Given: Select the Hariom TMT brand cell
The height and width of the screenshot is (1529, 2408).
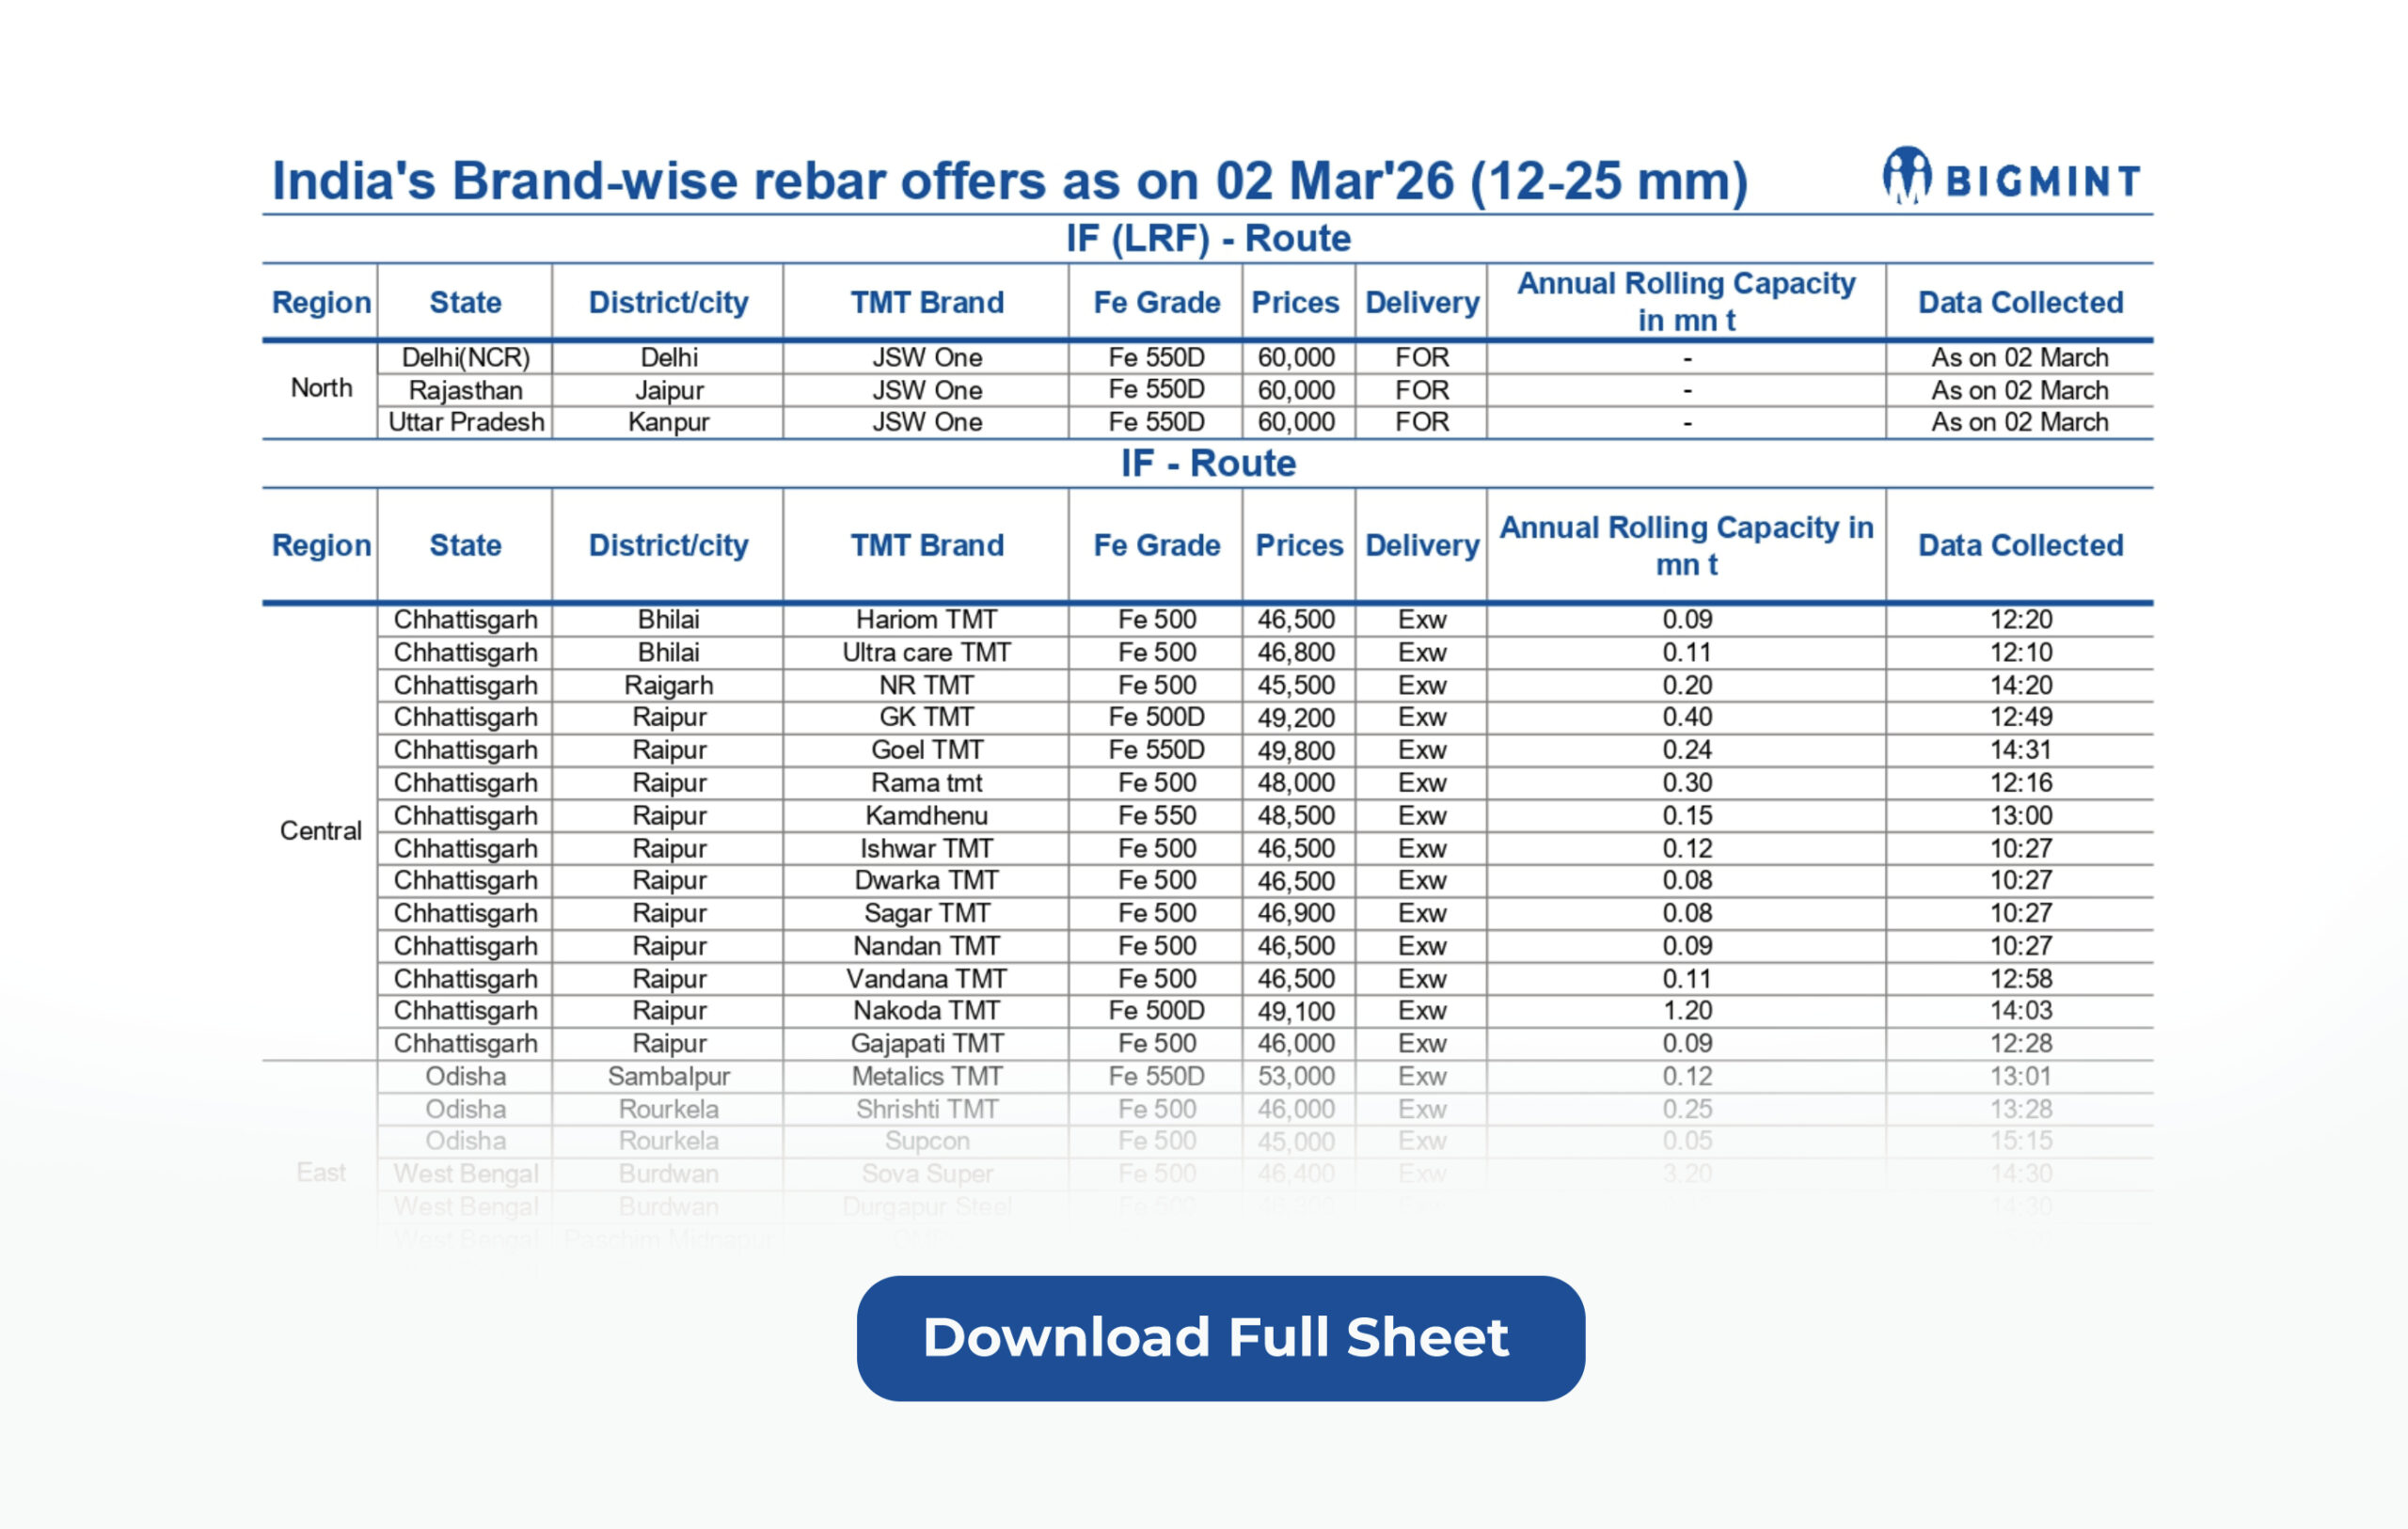Looking at the screenshot, I should click(926, 620).
